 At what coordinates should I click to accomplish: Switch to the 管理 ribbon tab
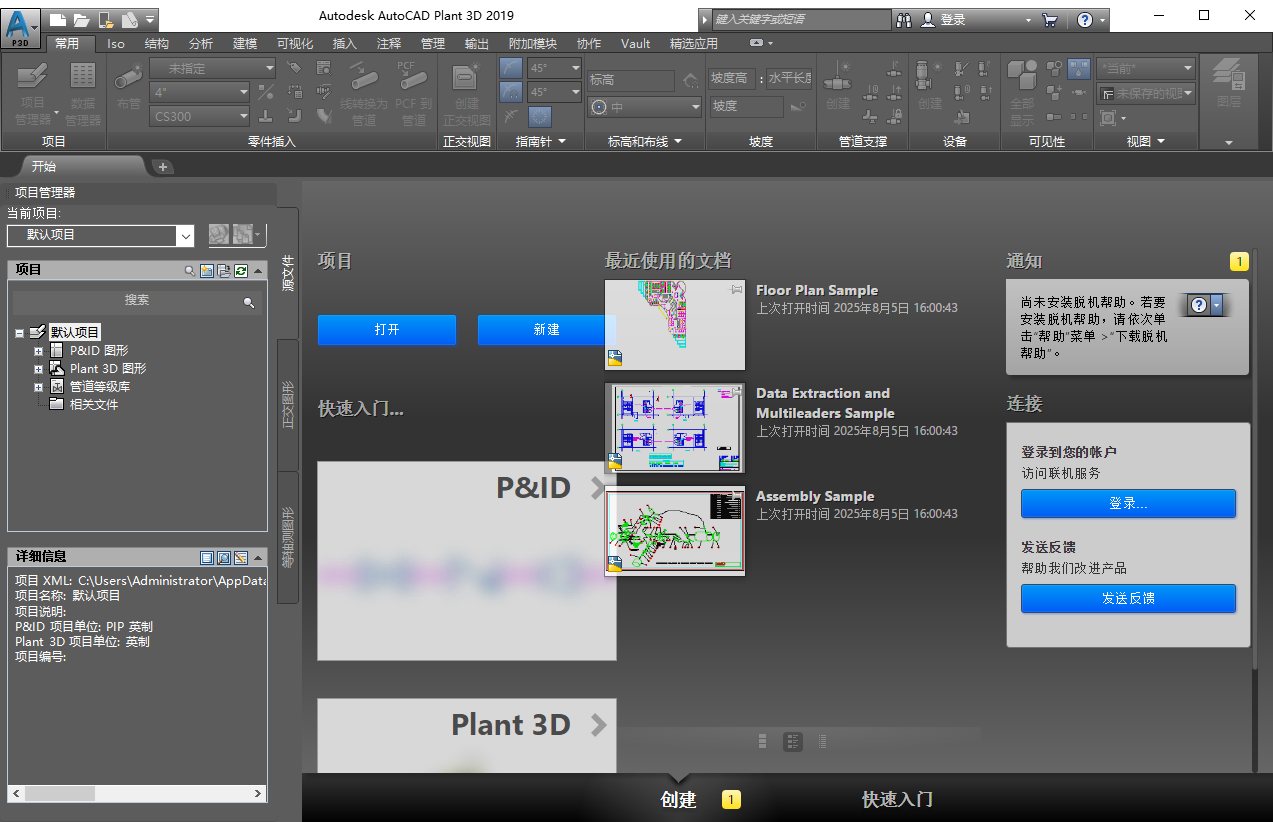[x=431, y=43]
